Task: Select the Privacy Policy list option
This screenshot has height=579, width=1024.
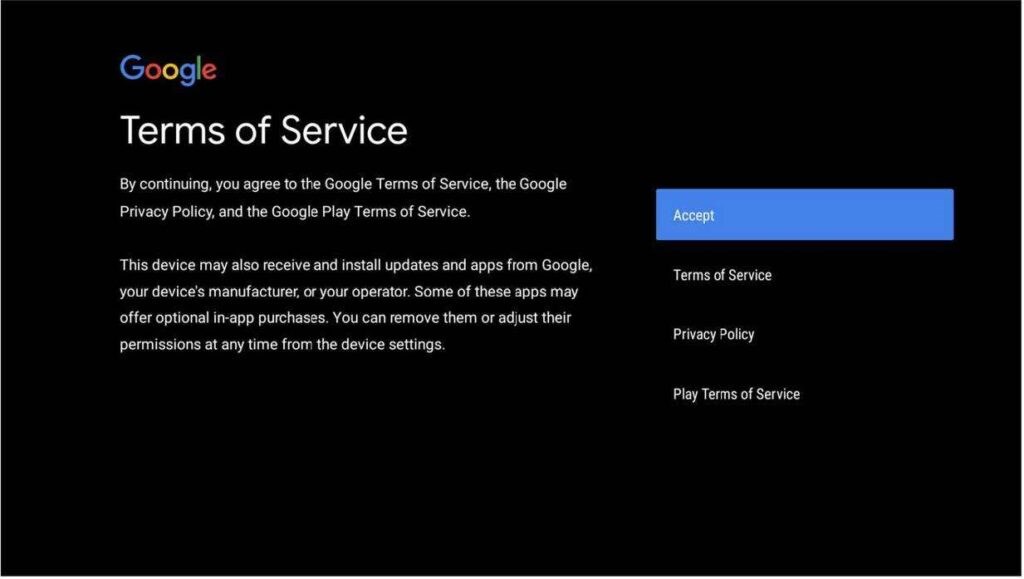Action: 713,334
